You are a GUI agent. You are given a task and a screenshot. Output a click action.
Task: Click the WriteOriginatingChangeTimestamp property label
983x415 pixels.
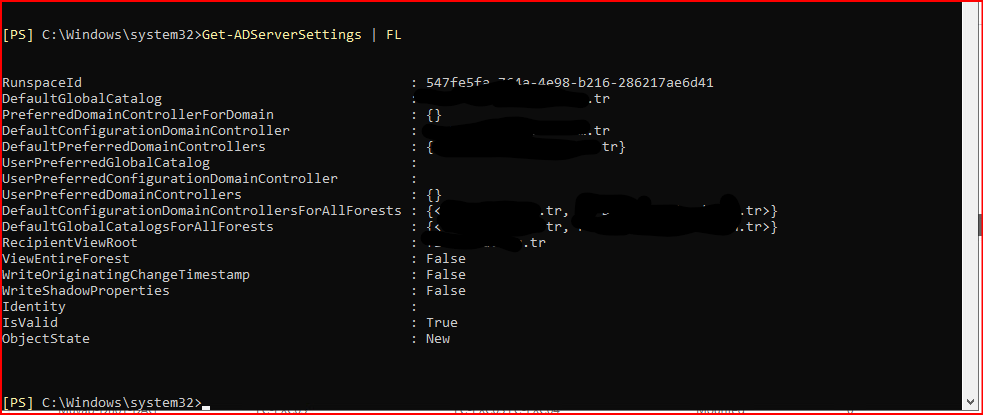point(126,275)
